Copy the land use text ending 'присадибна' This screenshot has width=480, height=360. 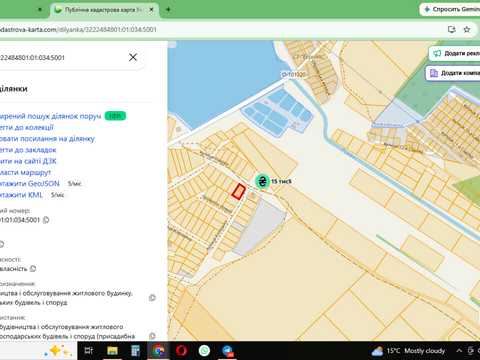(152, 336)
